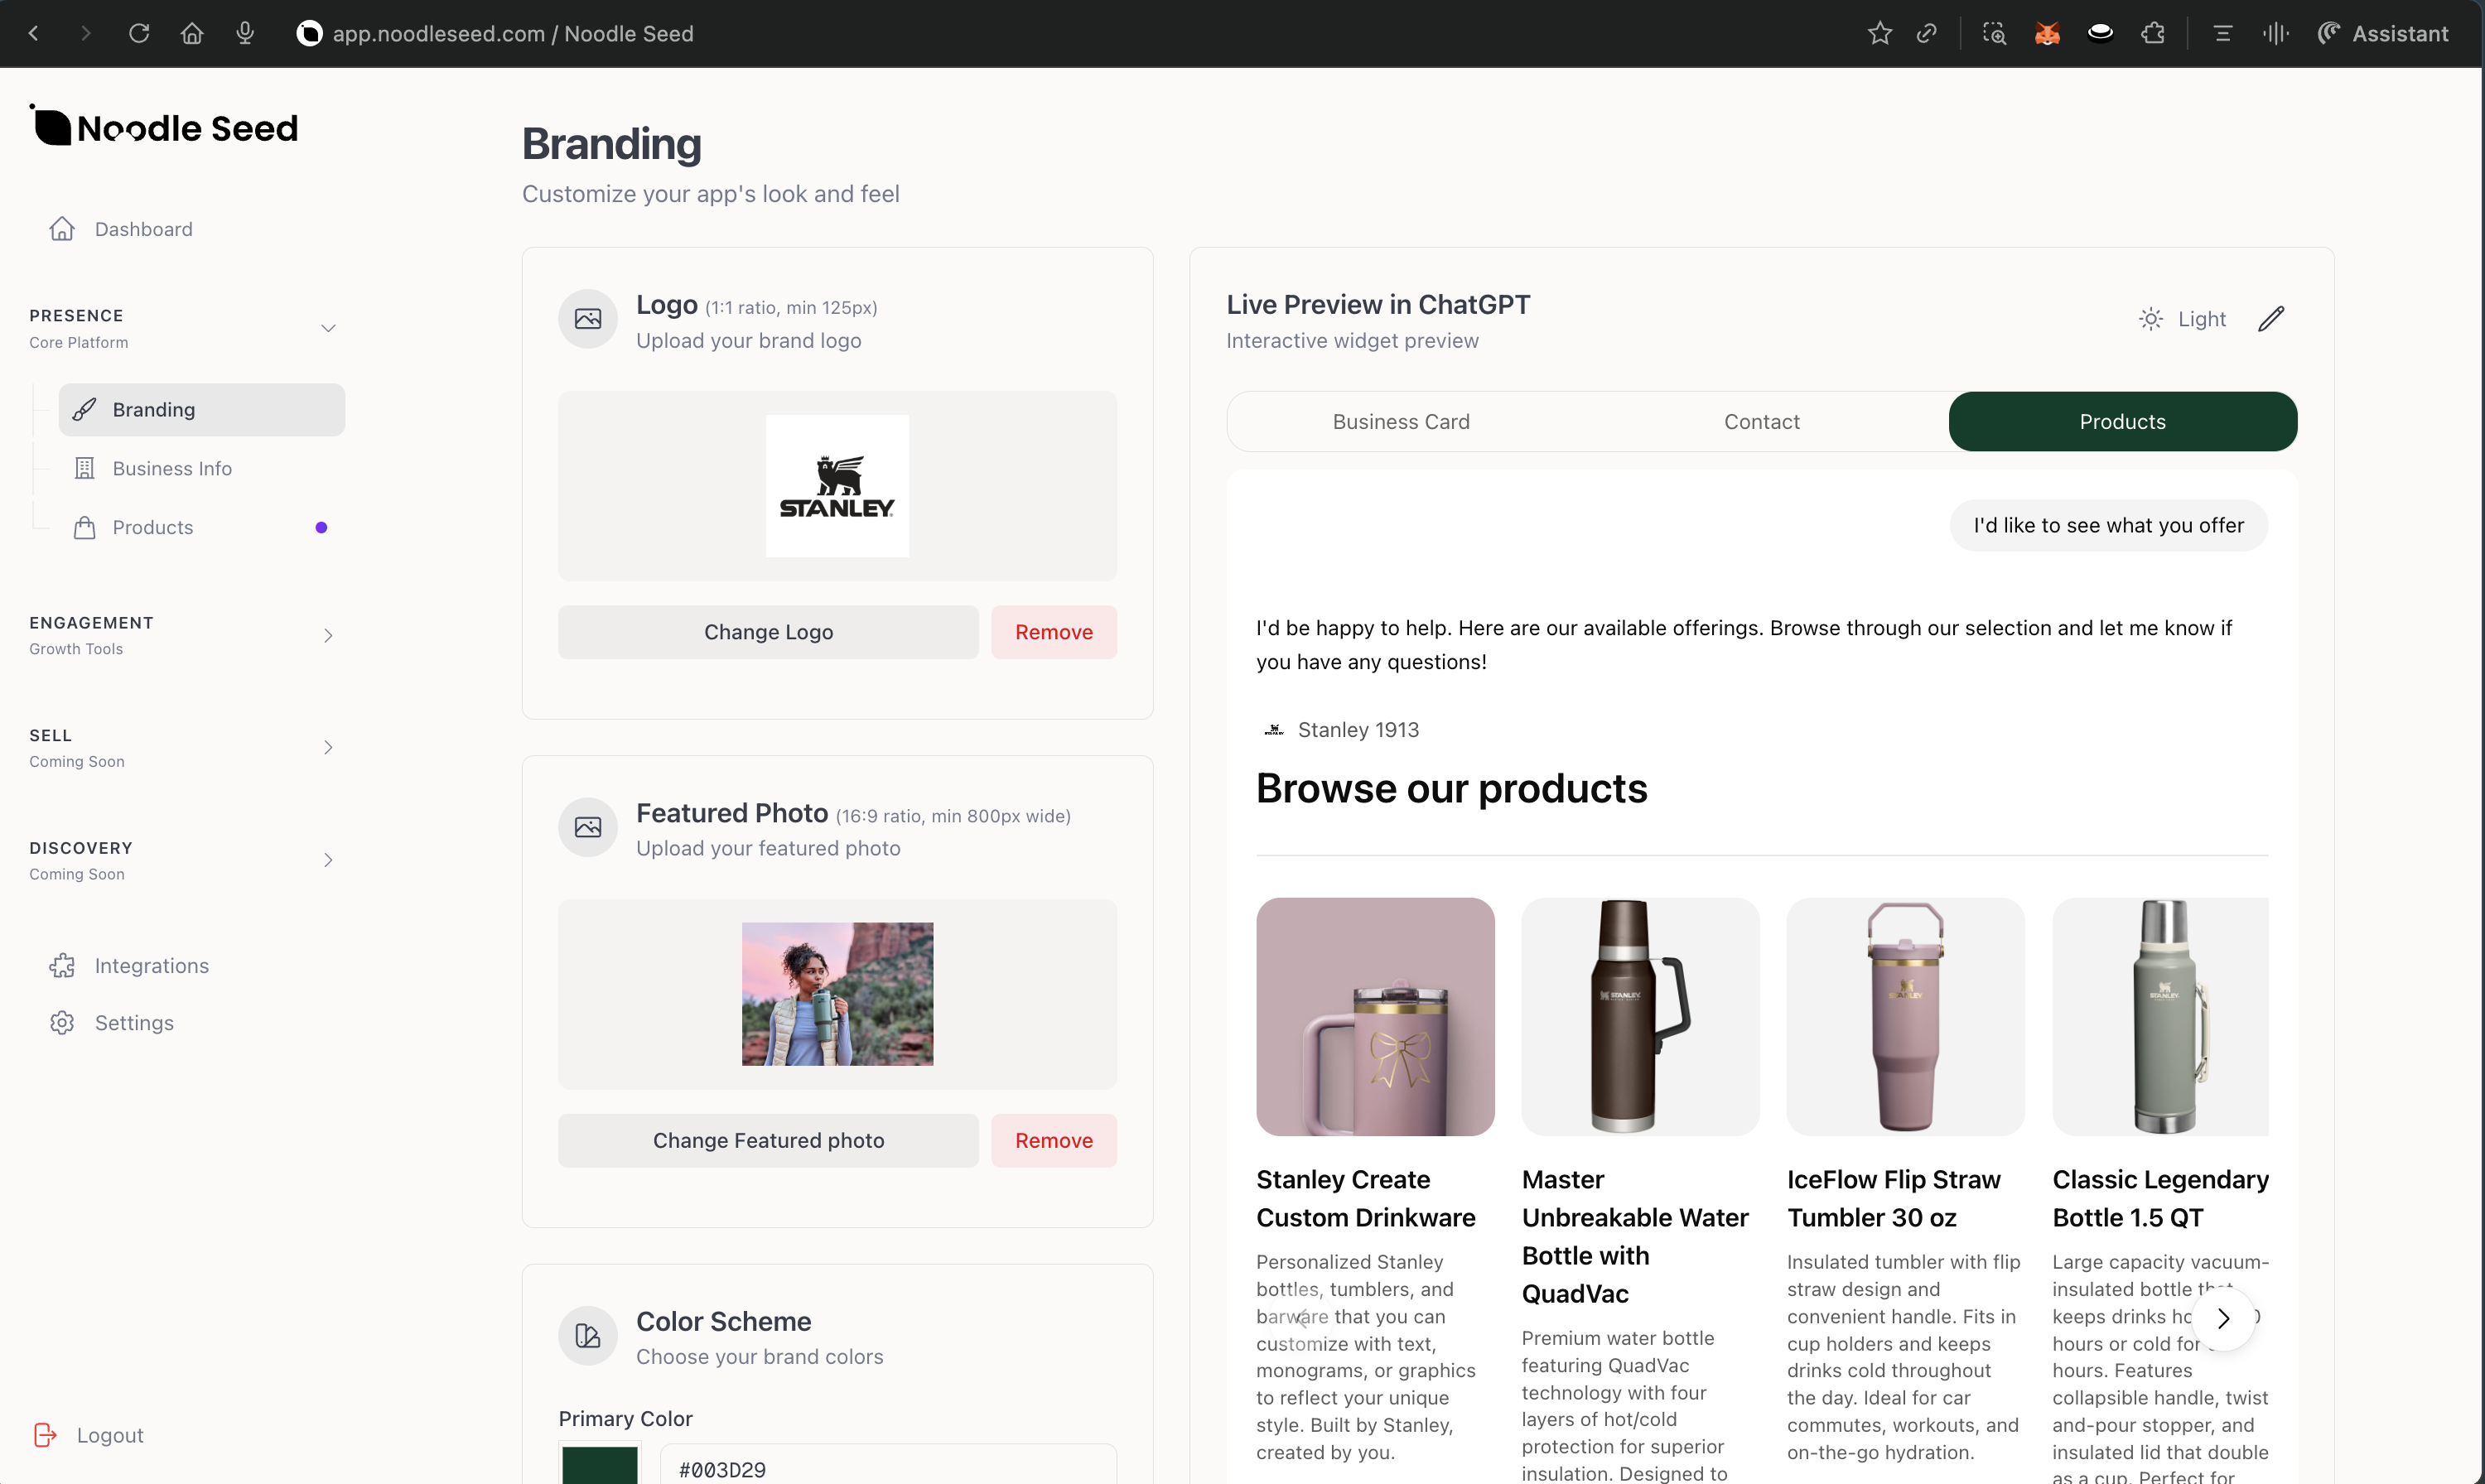Screen dimensions: 2485x1484
Task: Expand the Discovery section
Action: [x=328, y=860]
